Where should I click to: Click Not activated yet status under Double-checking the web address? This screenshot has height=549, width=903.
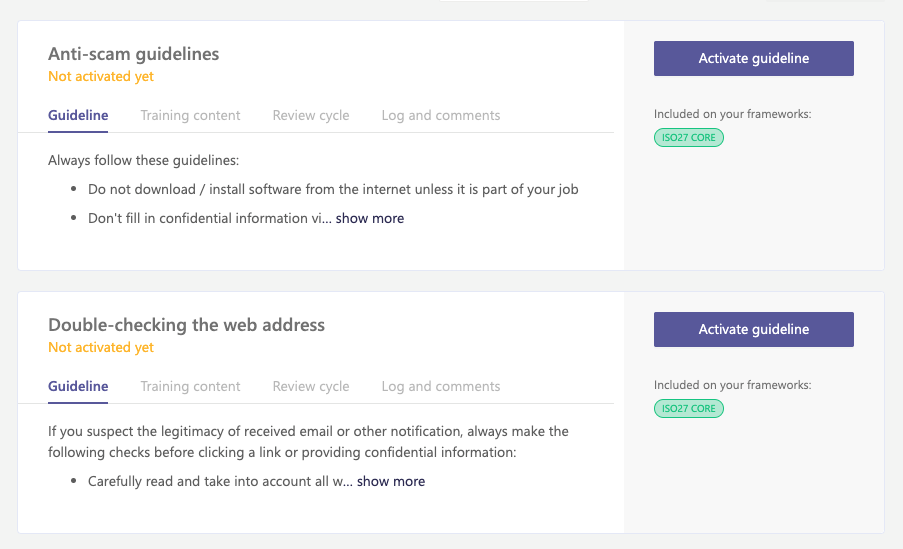[x=101, y=347]
